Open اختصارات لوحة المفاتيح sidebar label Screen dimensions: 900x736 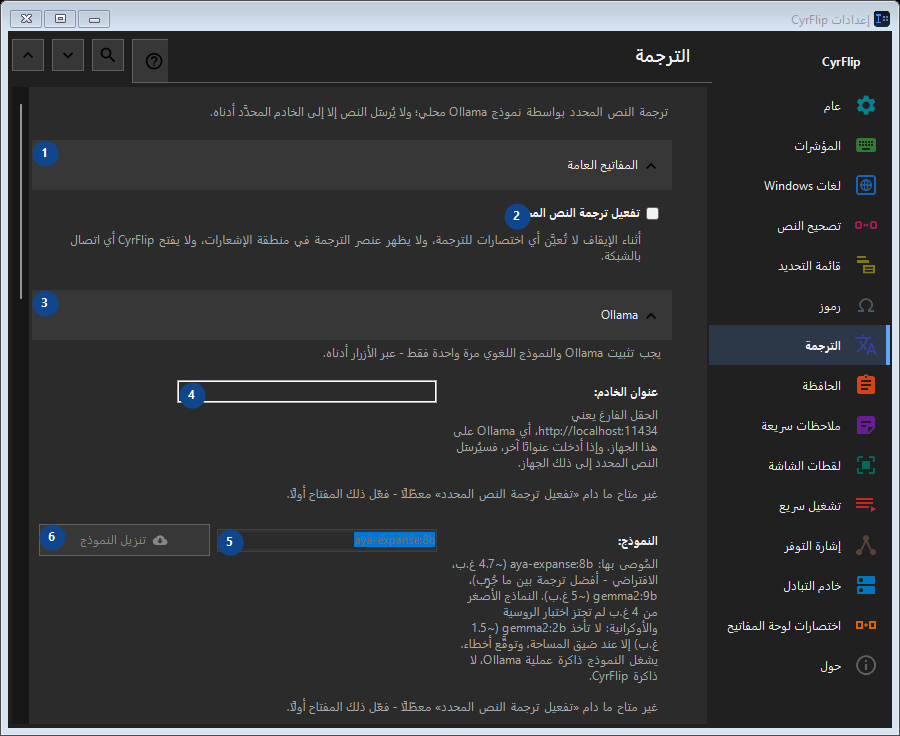click(783, 626)
